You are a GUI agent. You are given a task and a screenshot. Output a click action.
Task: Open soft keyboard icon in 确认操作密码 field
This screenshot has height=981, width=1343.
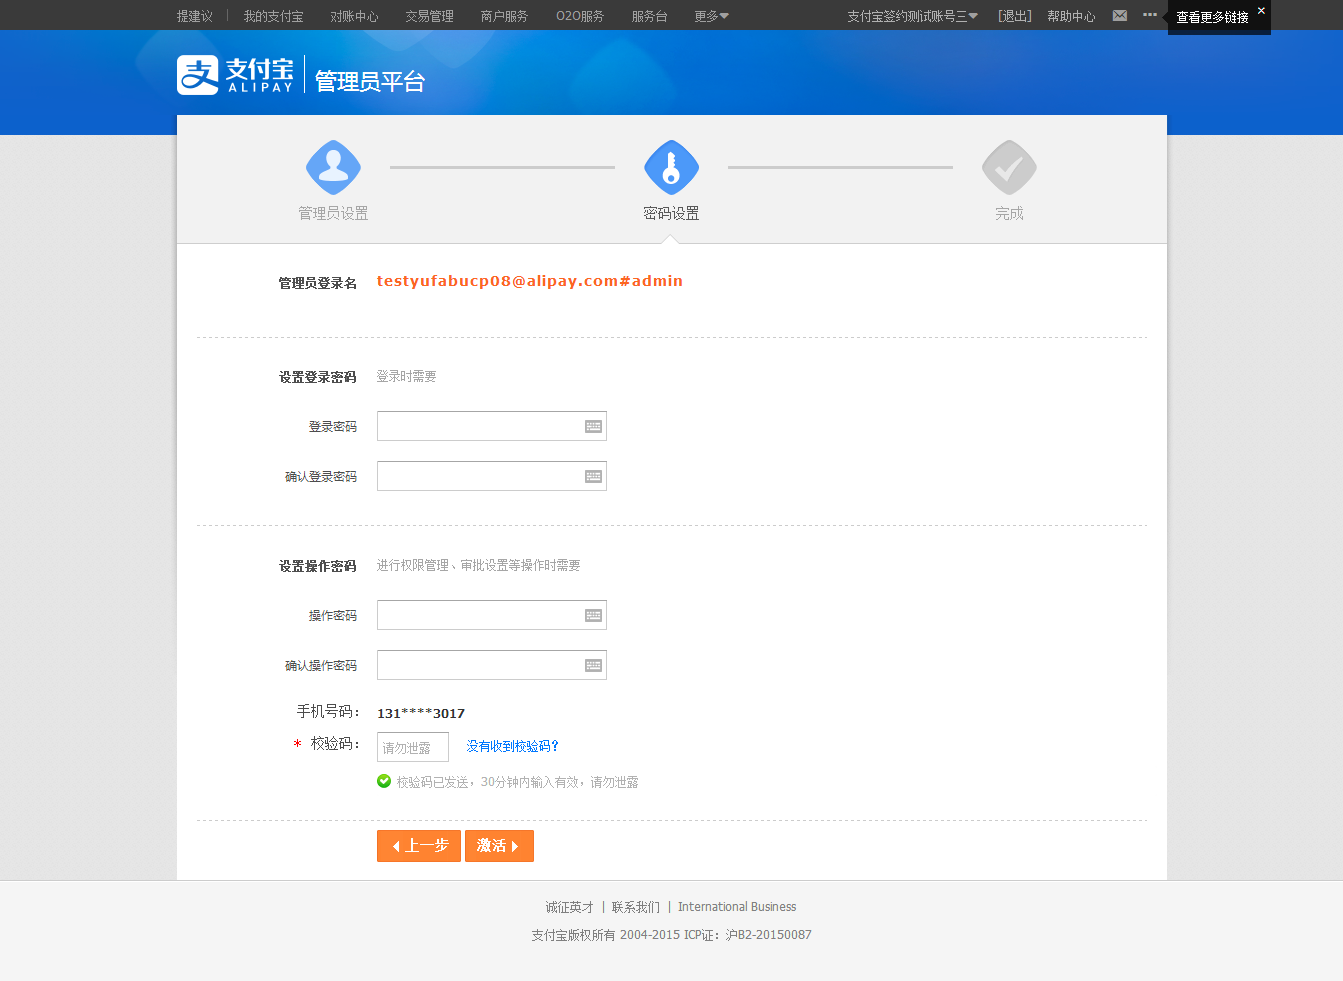click(x=593, y=666)
